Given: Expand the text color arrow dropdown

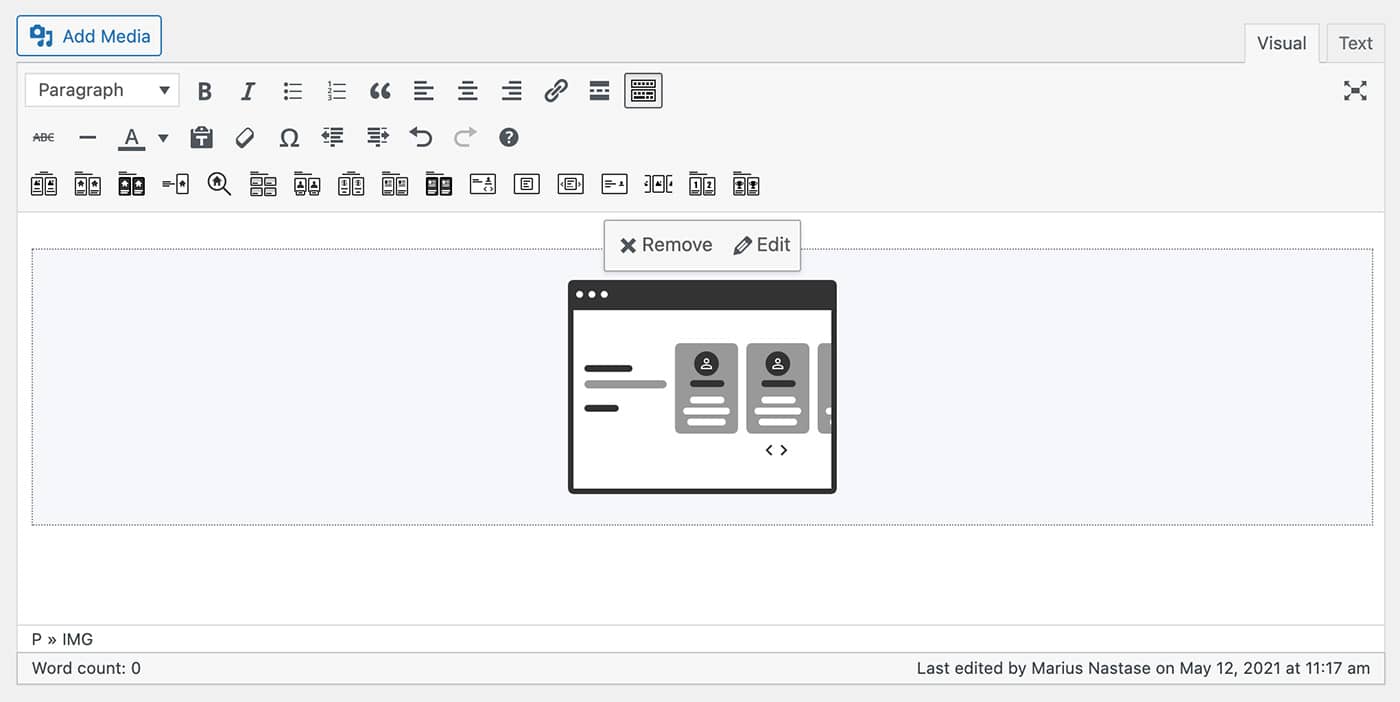Looking at the screenshot, I should [163, 138].
